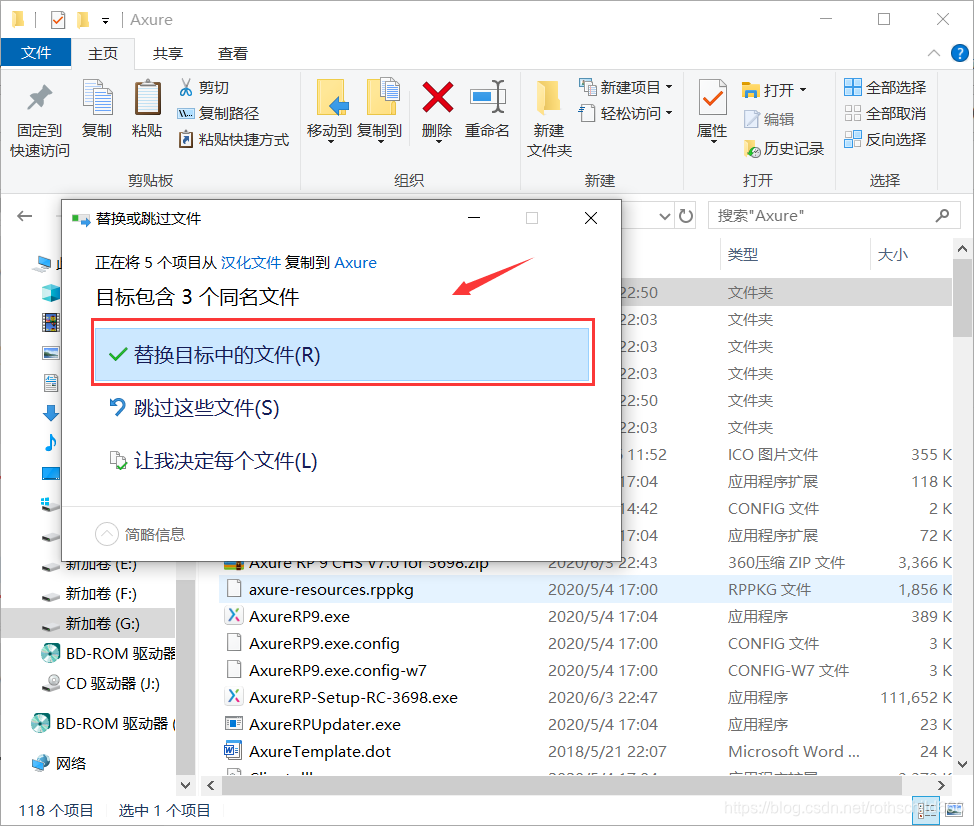
Task: Click the Back navigation arrow
Action: pos(25,216)
